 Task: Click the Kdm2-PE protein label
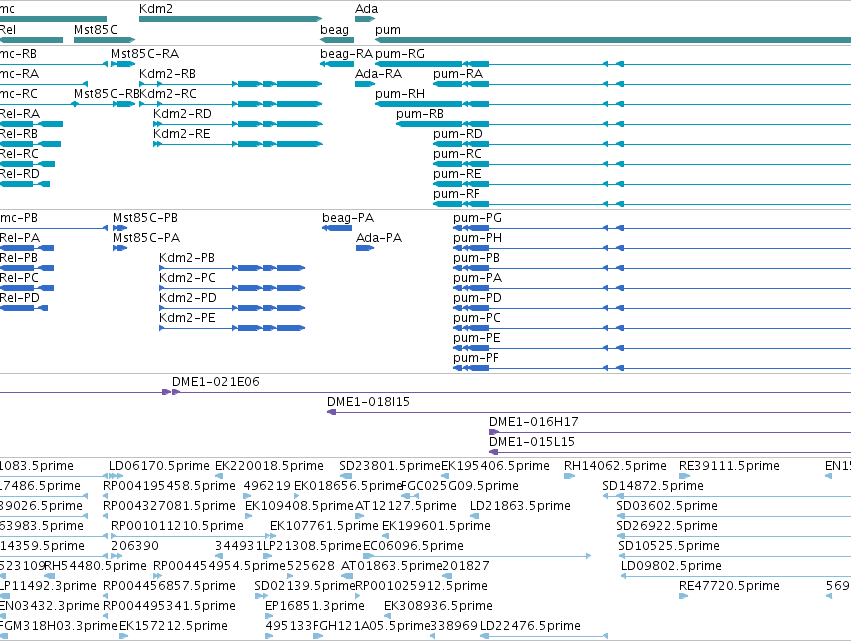pos(187,318)
